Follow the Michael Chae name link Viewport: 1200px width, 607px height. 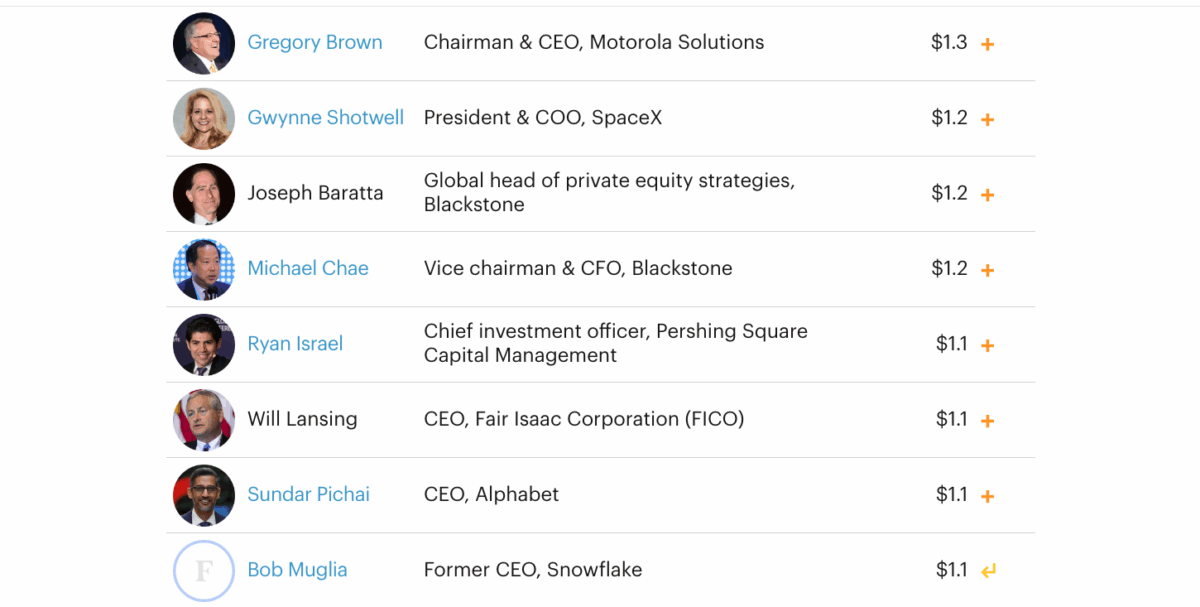pos(308,268)
